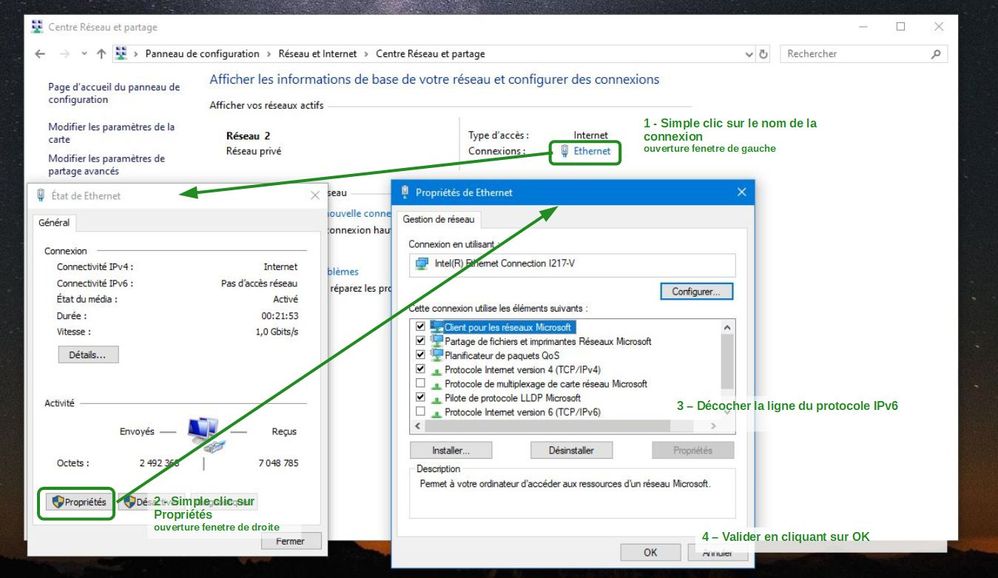
Task: Uncheck Protocole Internet version 4 (TCP/IPv4)
Action: click(x=420, y=369)
